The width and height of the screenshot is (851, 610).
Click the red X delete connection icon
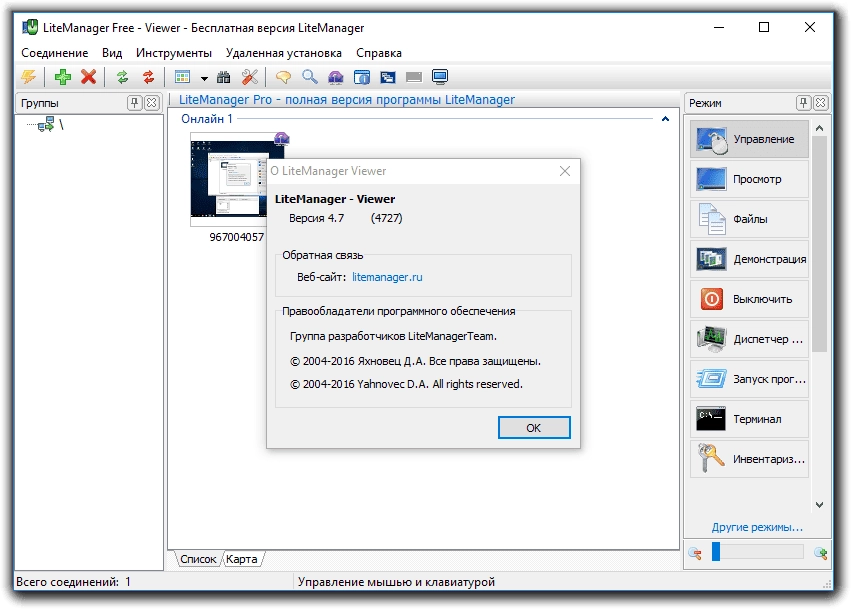(x=88, y=77)
